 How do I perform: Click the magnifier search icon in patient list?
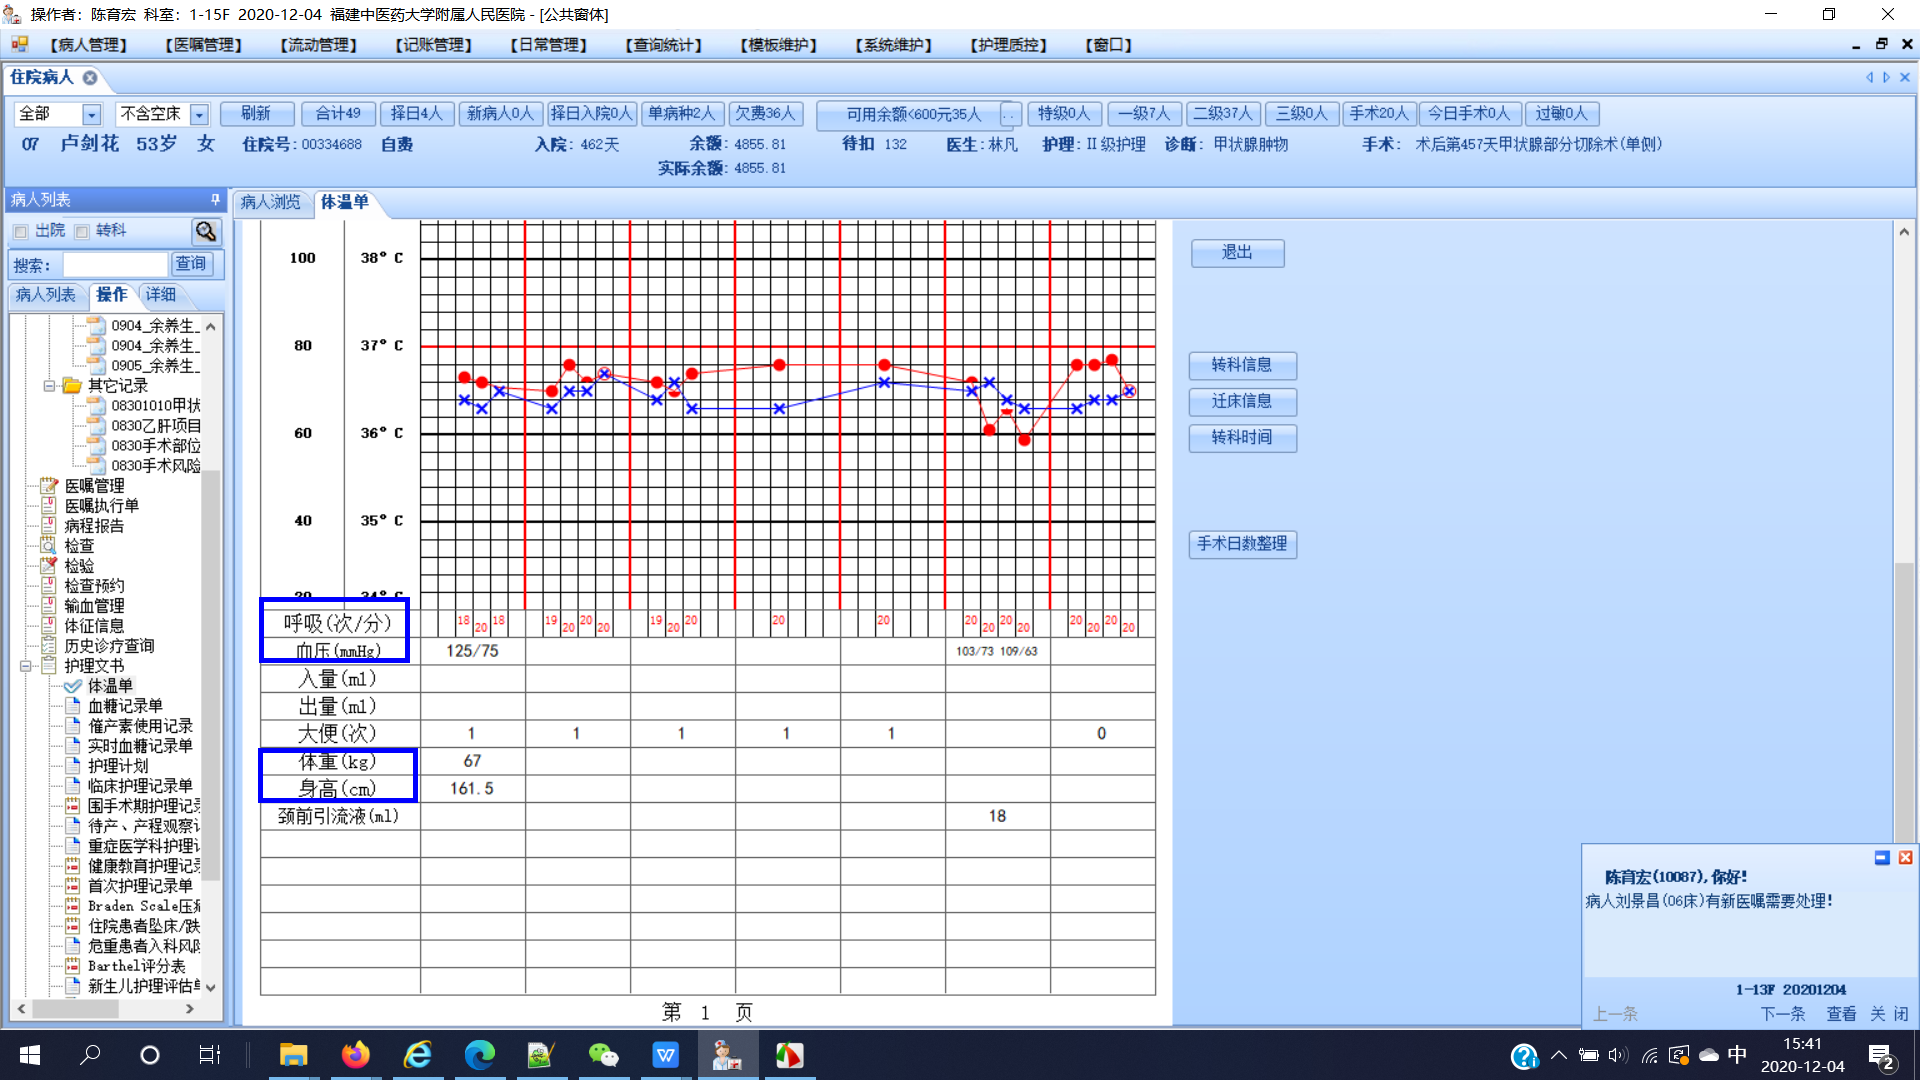pyautogui.click(x=206, y=232)
